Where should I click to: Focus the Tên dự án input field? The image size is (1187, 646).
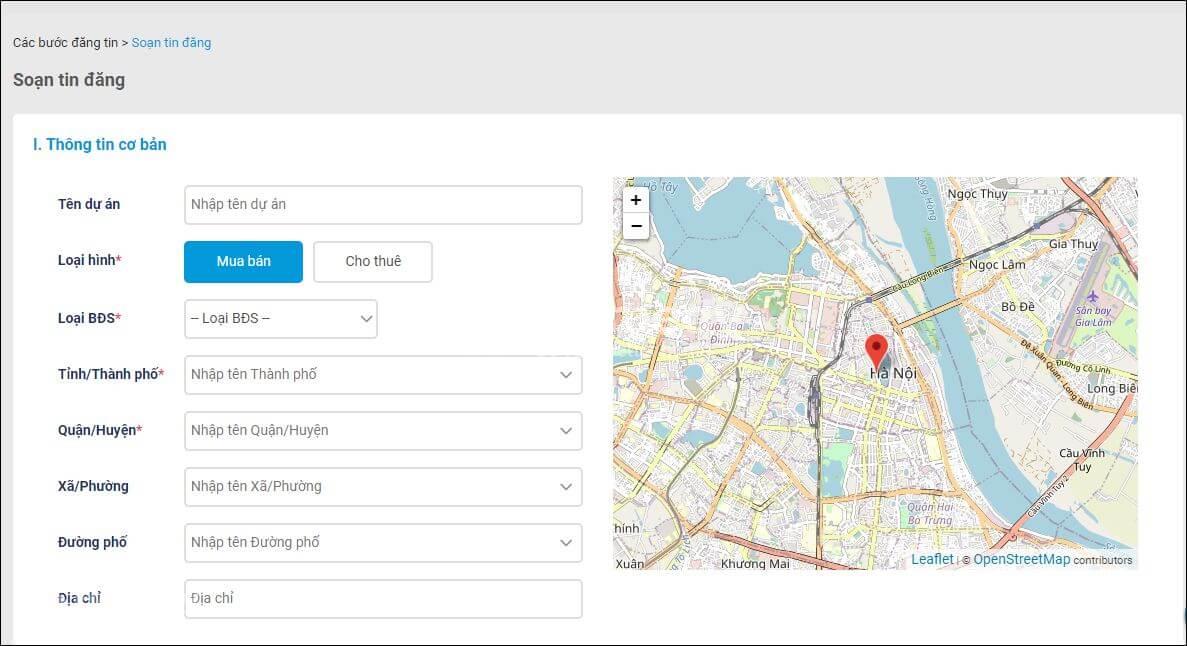click(383, 204)
